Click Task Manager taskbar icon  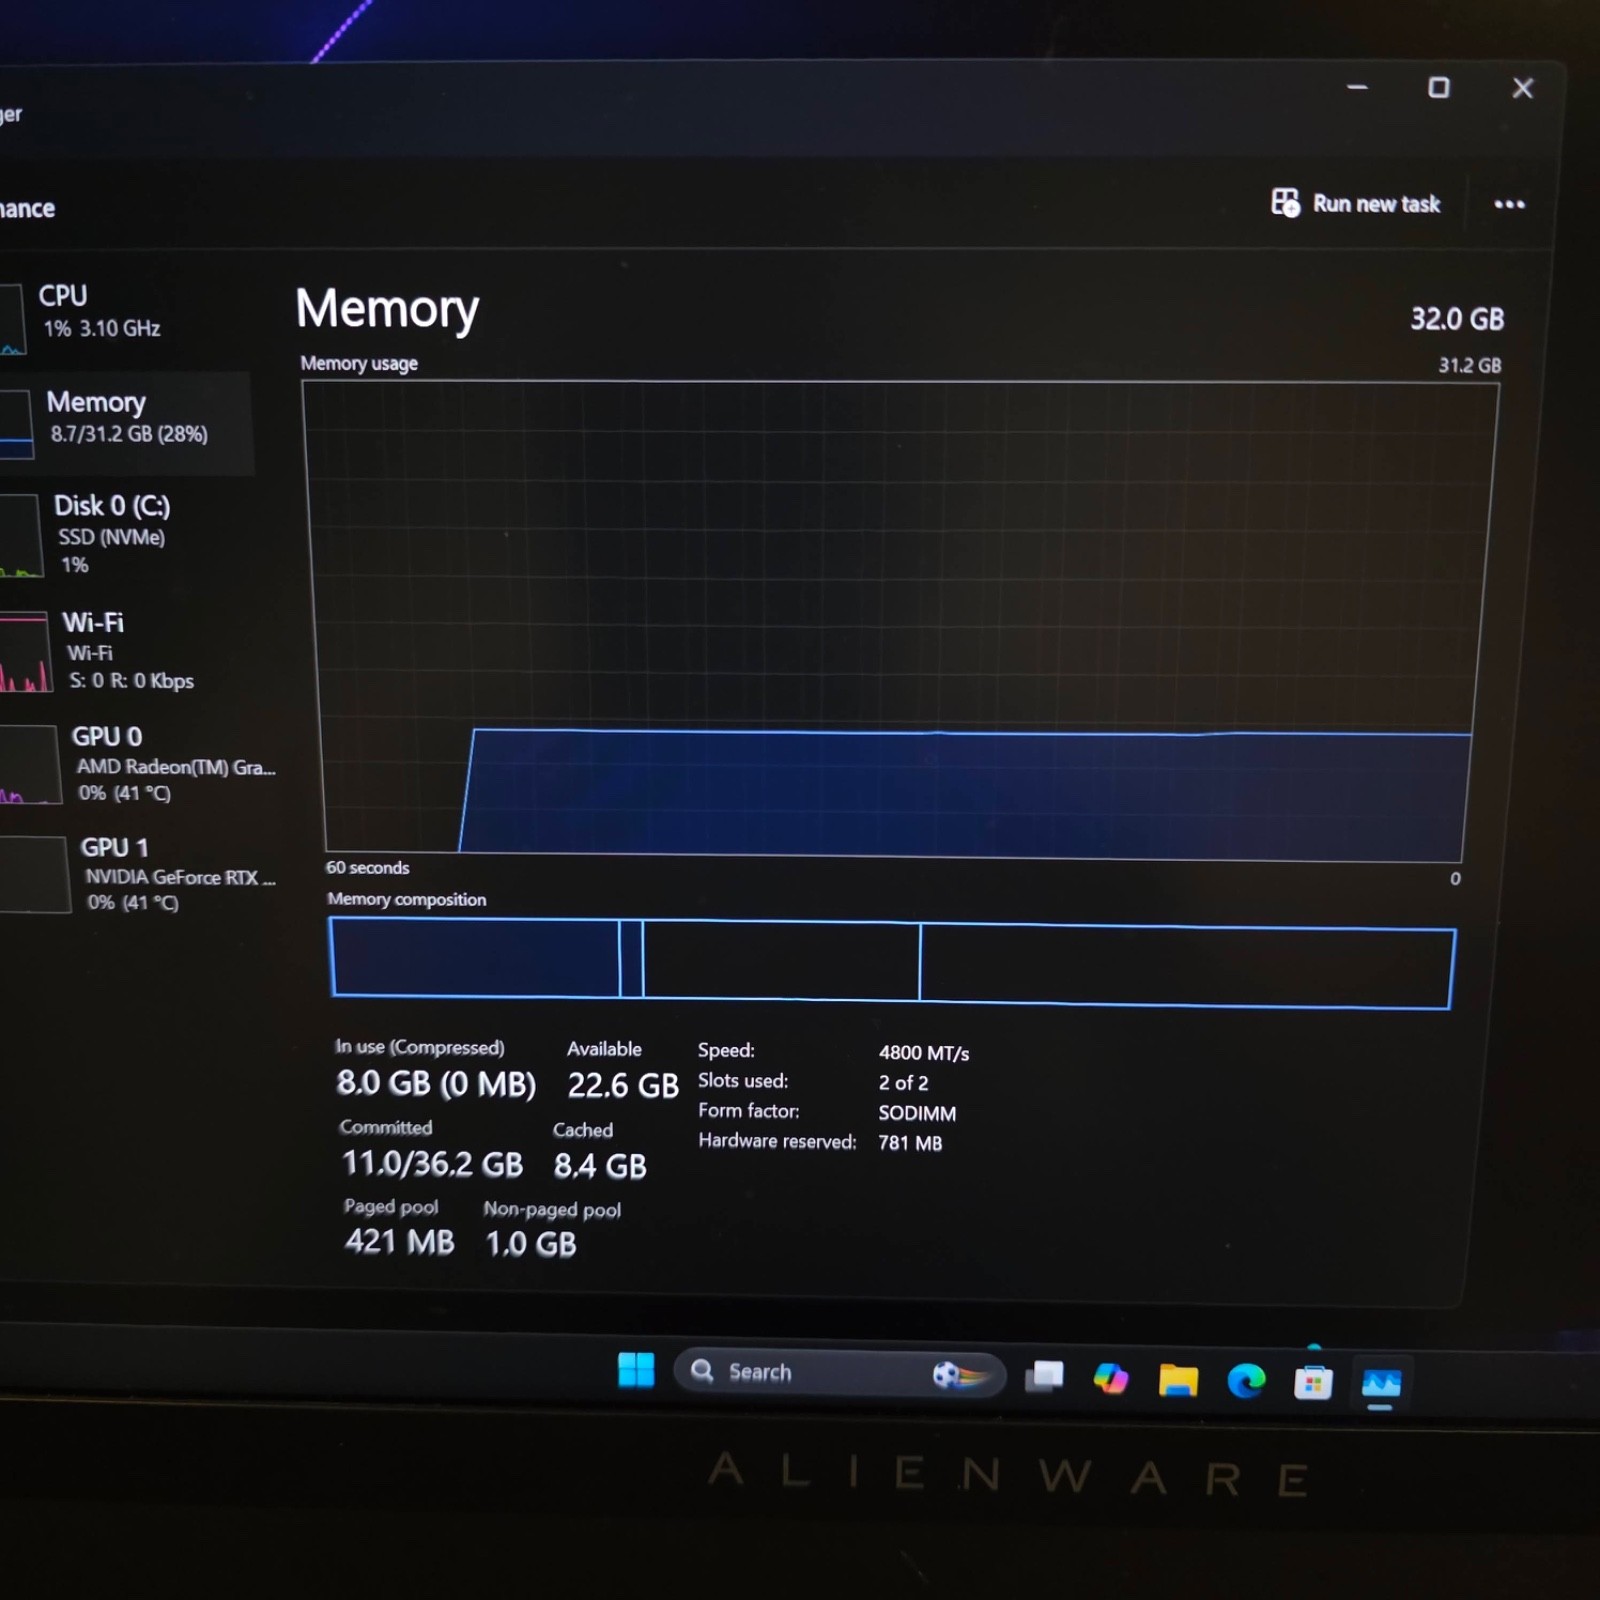click(1381, 1384)
